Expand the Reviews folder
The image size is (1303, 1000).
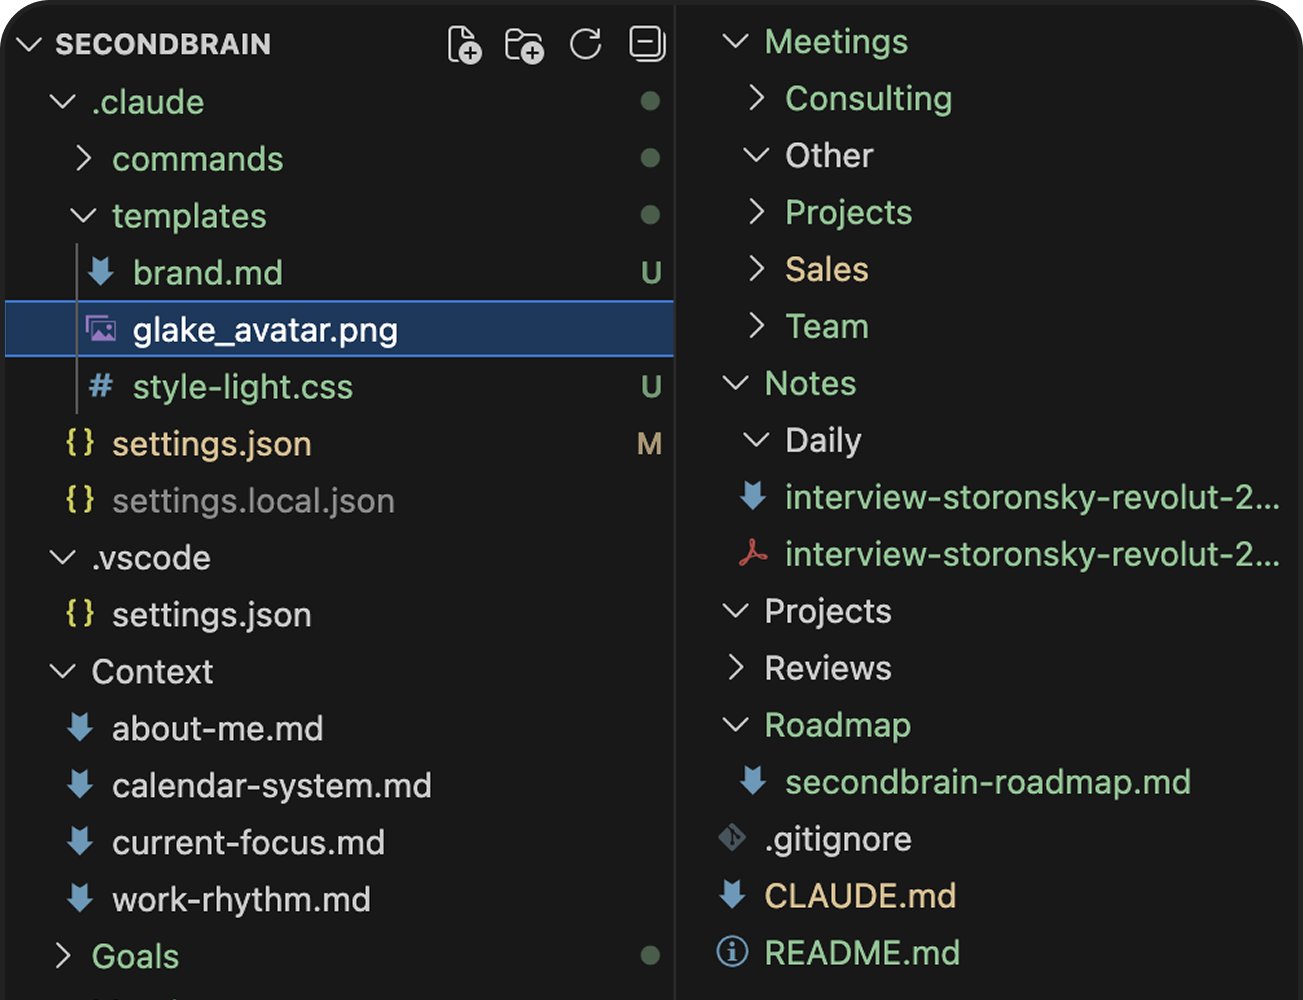click(x=736, y=667)
